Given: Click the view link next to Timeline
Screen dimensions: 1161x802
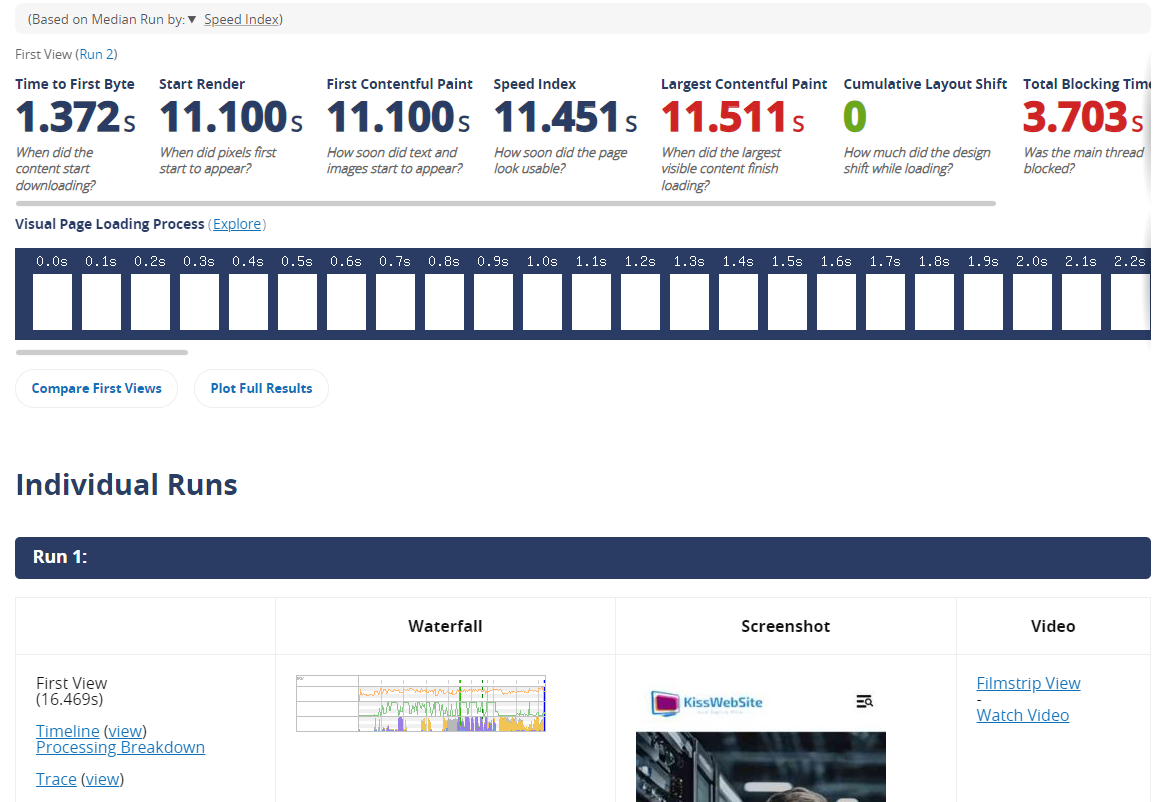Looking at the screenshot, I should tap(125, 731).
